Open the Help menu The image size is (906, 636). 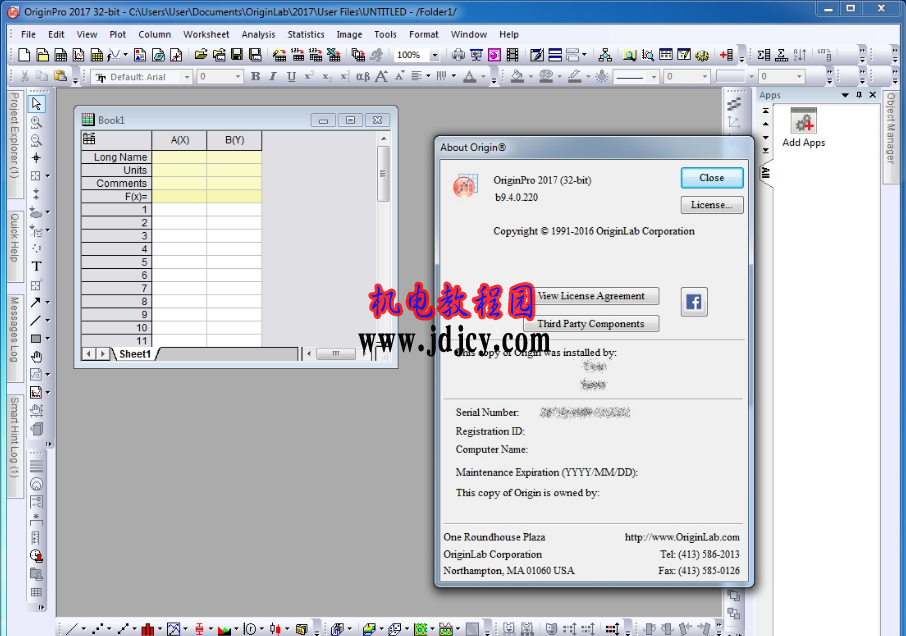(x=509, y=35)
